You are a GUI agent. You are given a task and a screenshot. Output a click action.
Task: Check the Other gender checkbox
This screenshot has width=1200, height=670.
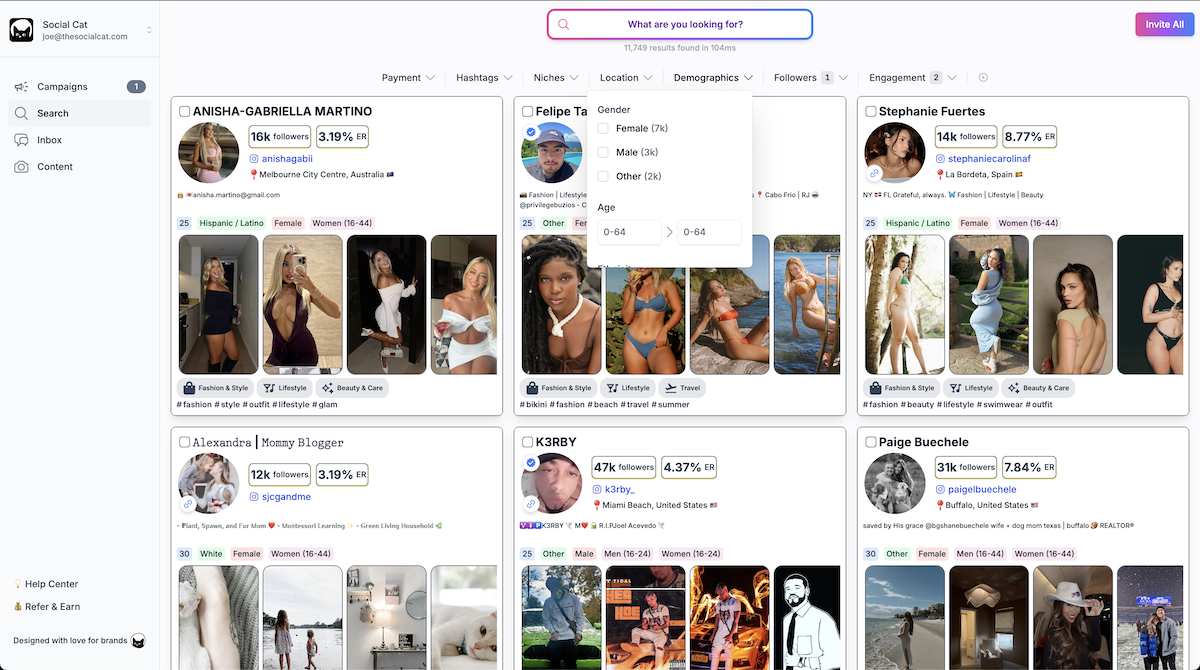pos(603,176)
